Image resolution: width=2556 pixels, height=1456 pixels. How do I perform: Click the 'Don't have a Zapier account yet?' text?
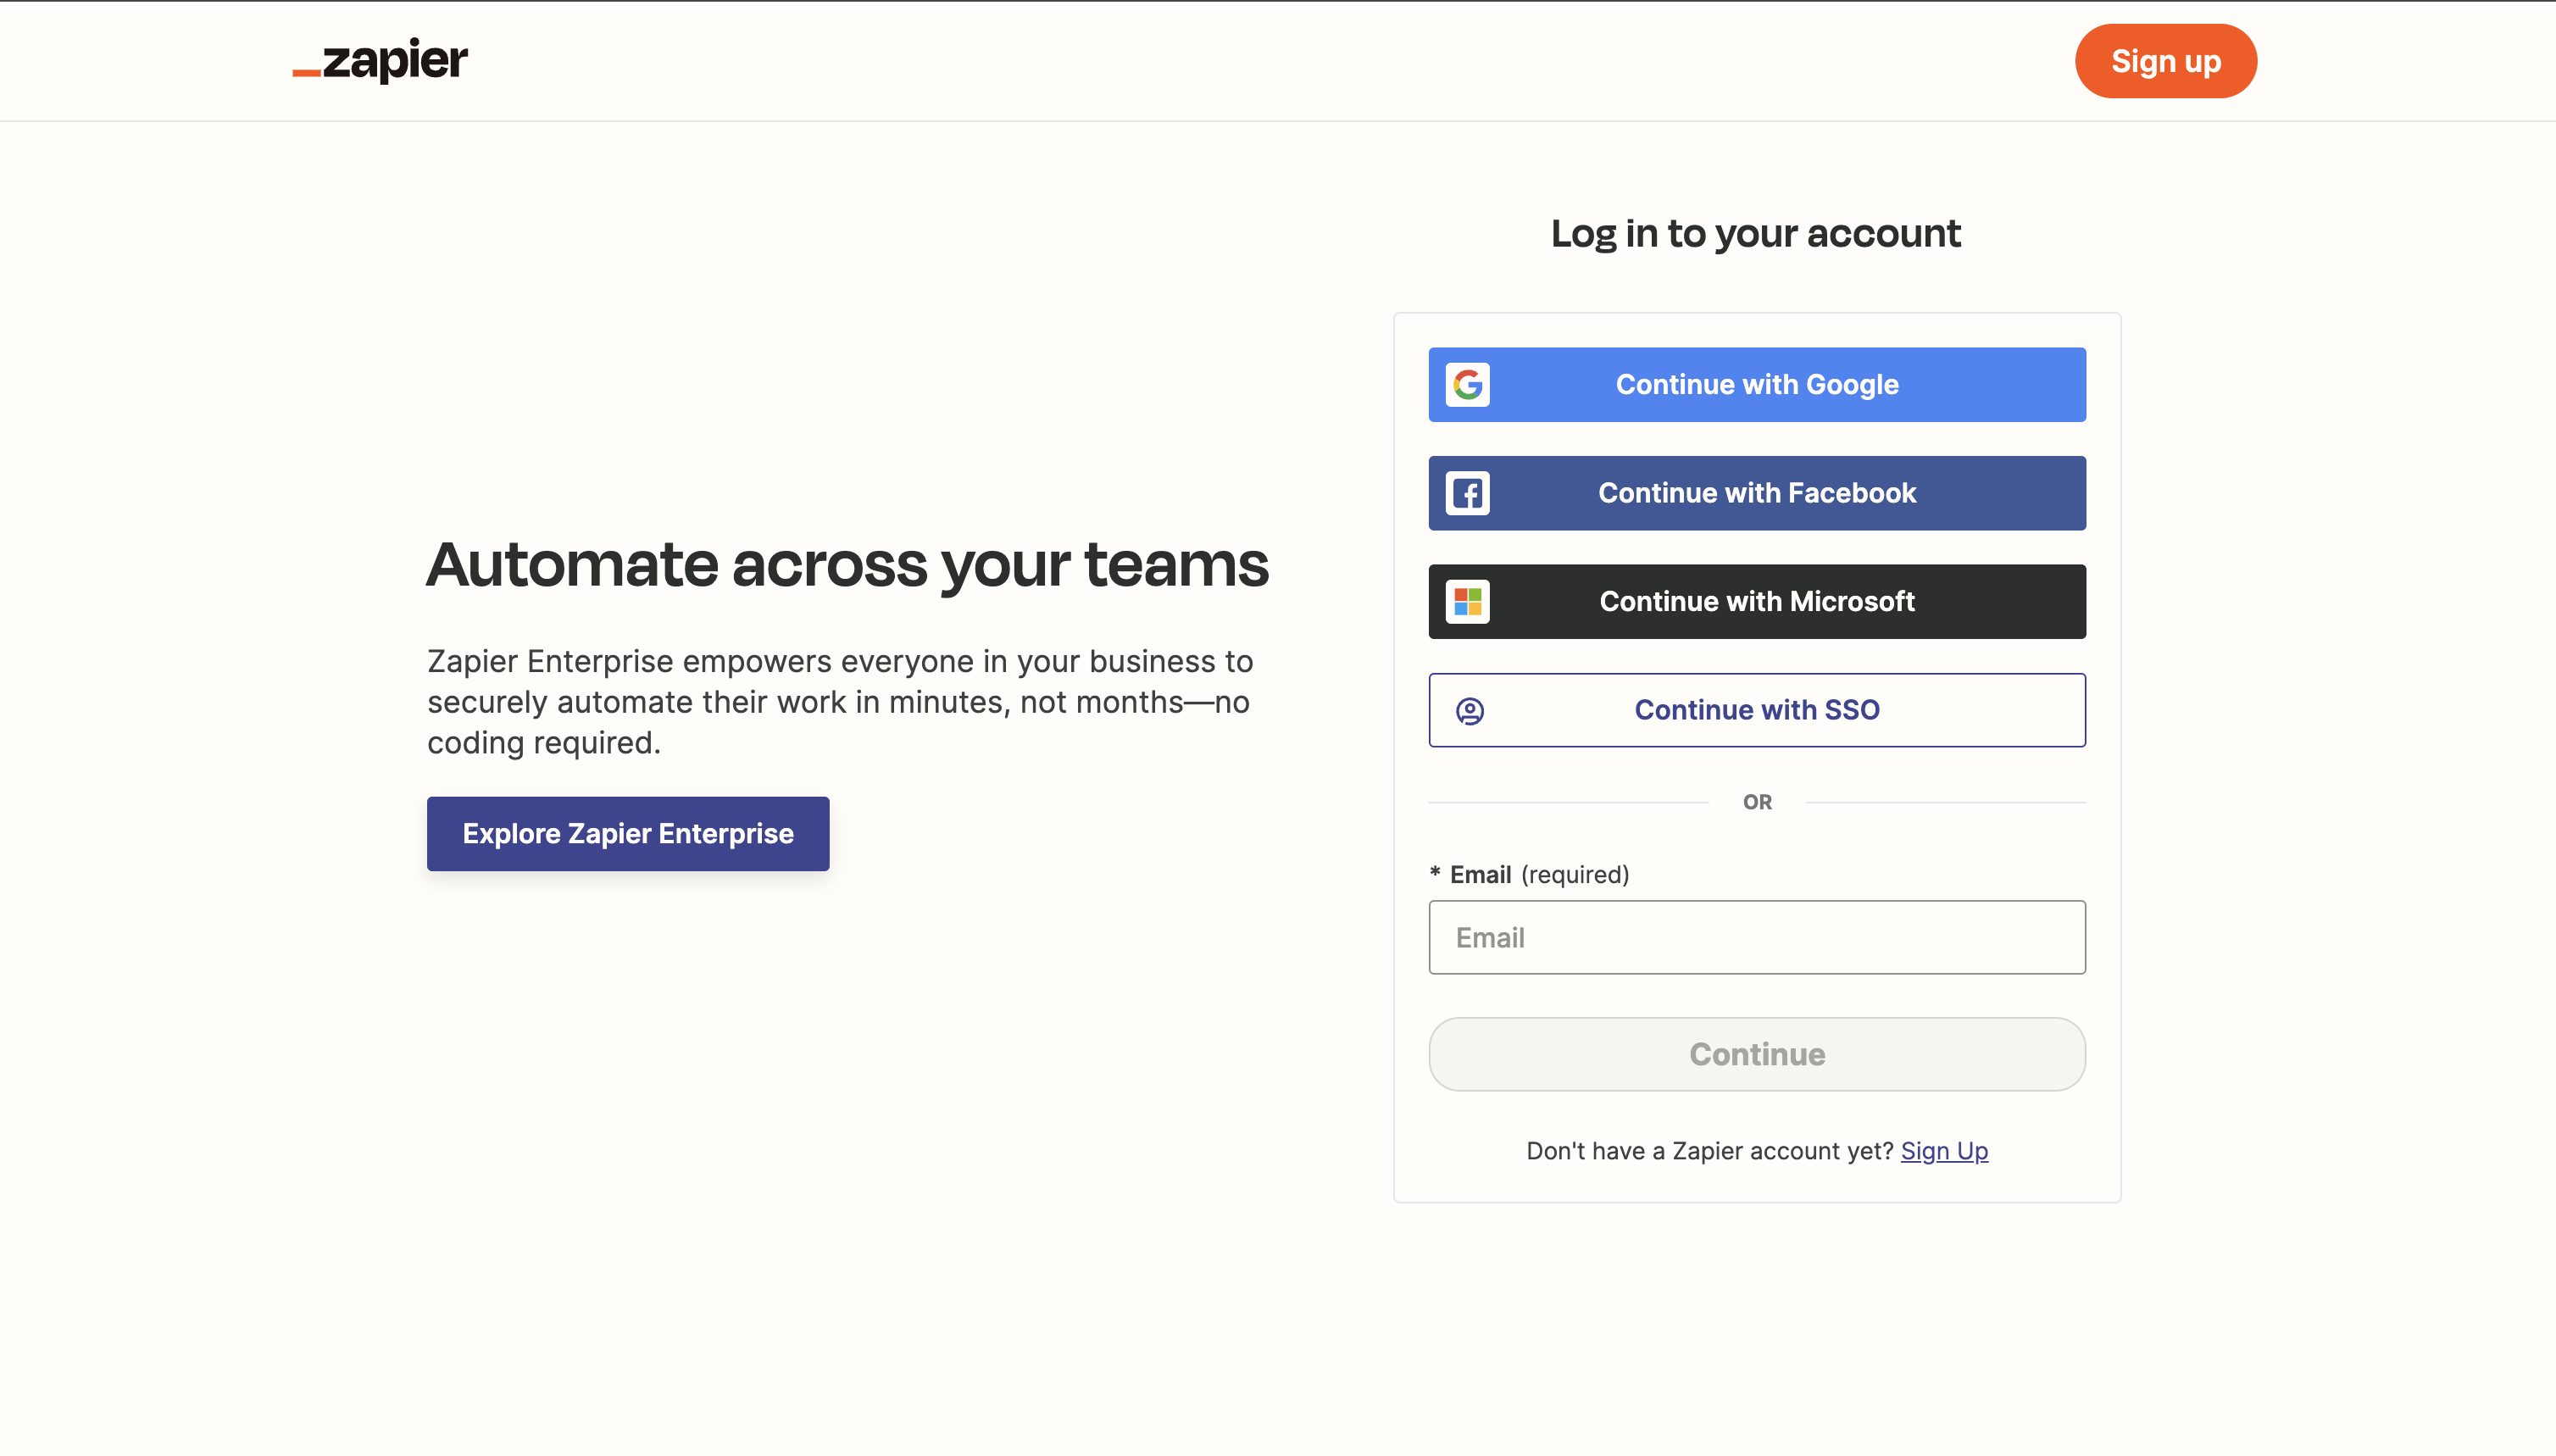pos(1709,1151)
